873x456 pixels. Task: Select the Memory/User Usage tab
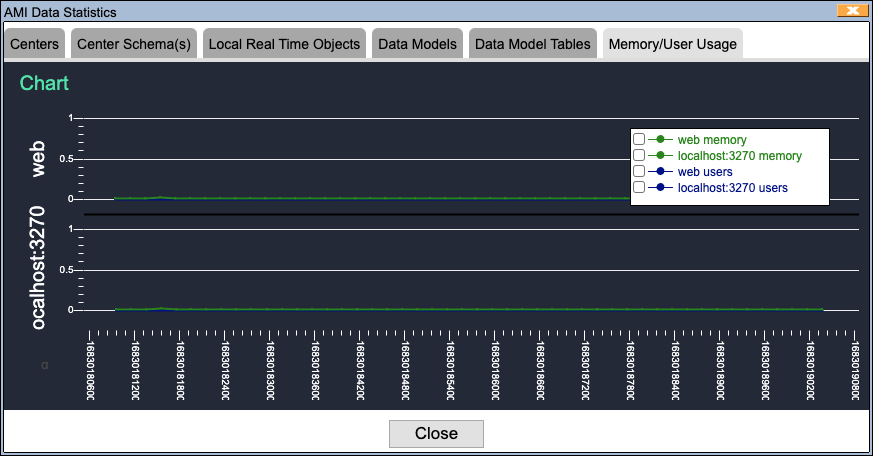(671, 44)
